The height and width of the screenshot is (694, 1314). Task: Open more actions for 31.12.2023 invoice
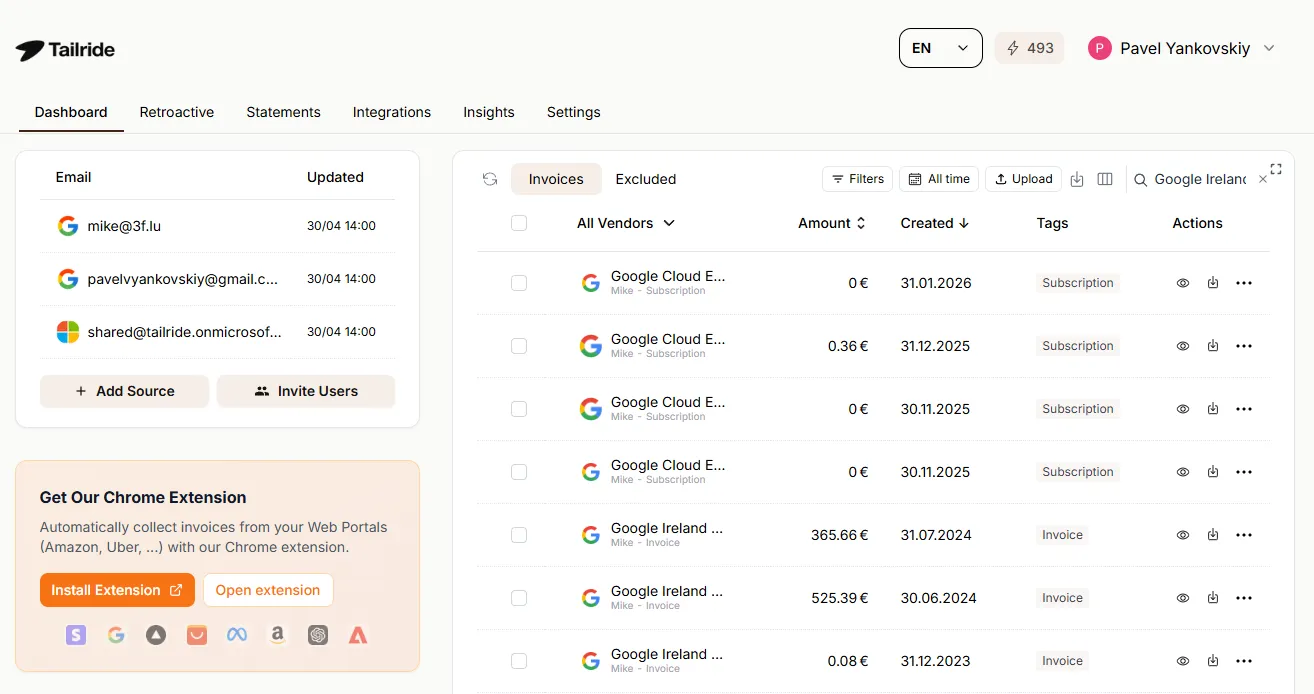click(1244, 661)
